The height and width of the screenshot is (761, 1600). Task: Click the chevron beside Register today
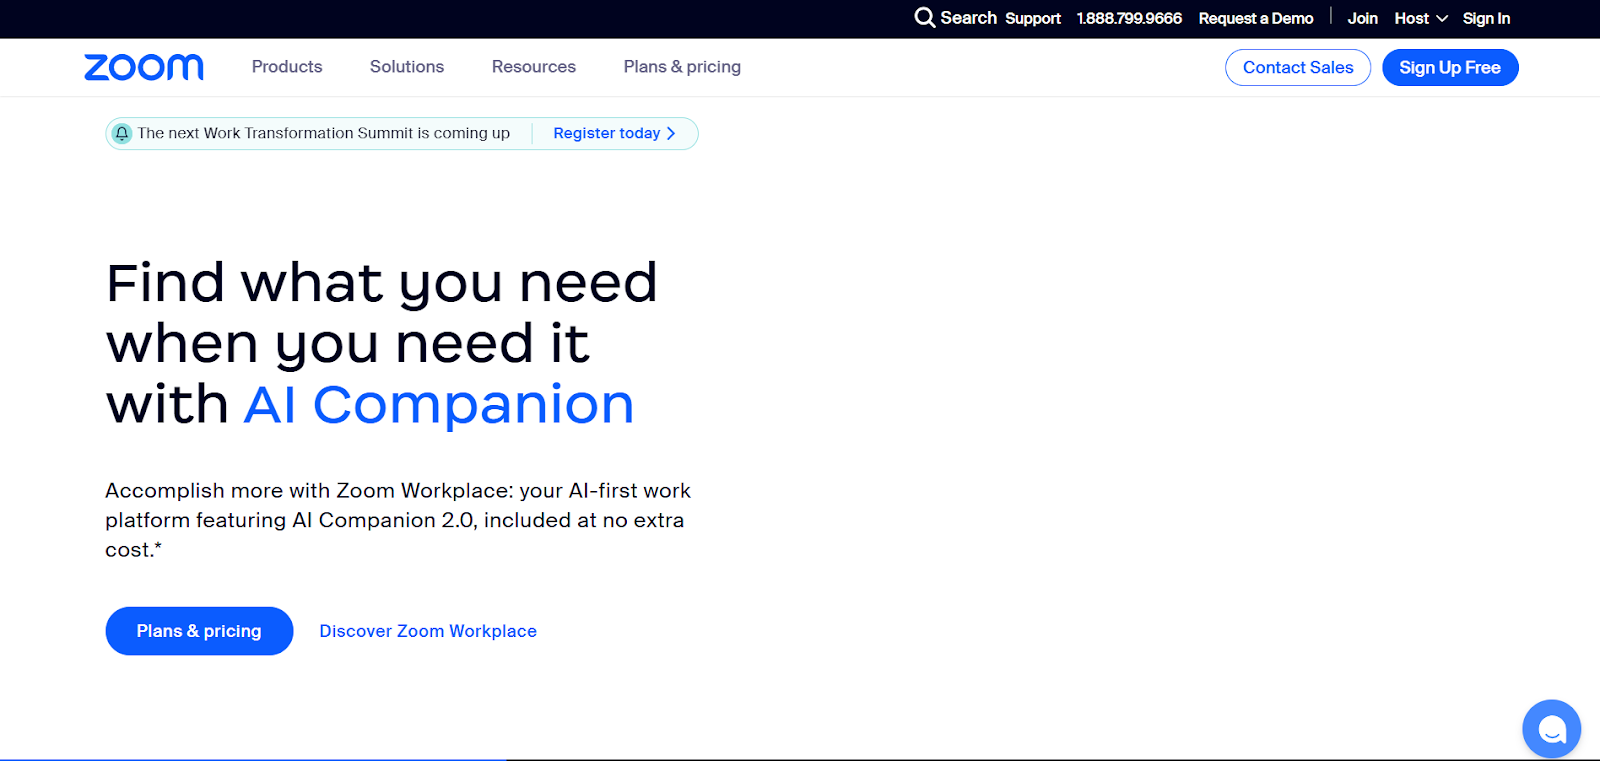671,134
